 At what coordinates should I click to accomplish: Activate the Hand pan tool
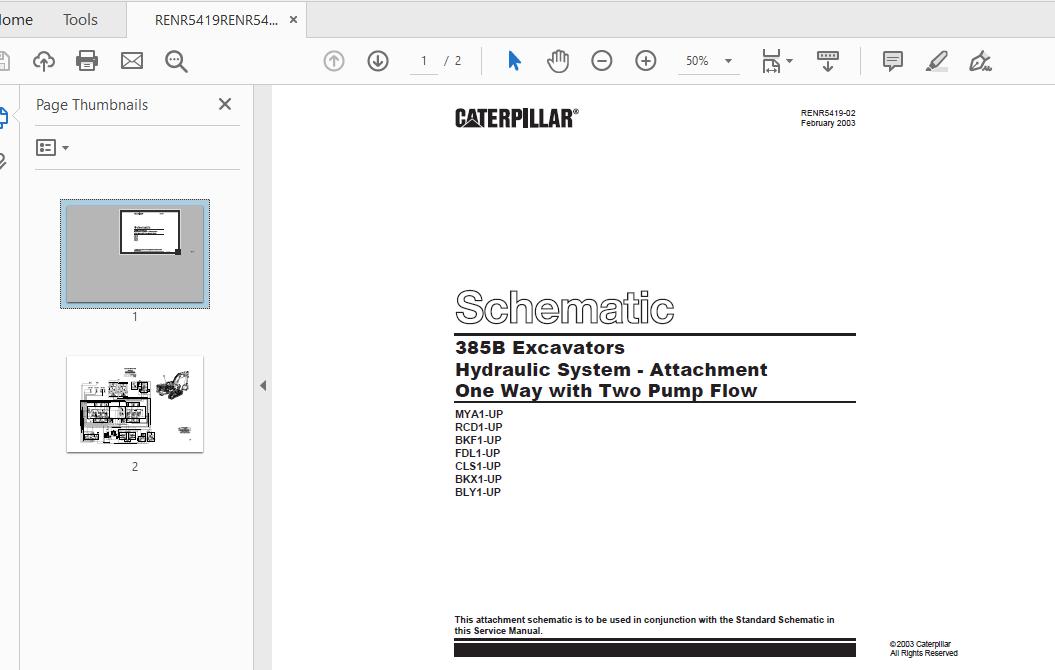[558, 61]
